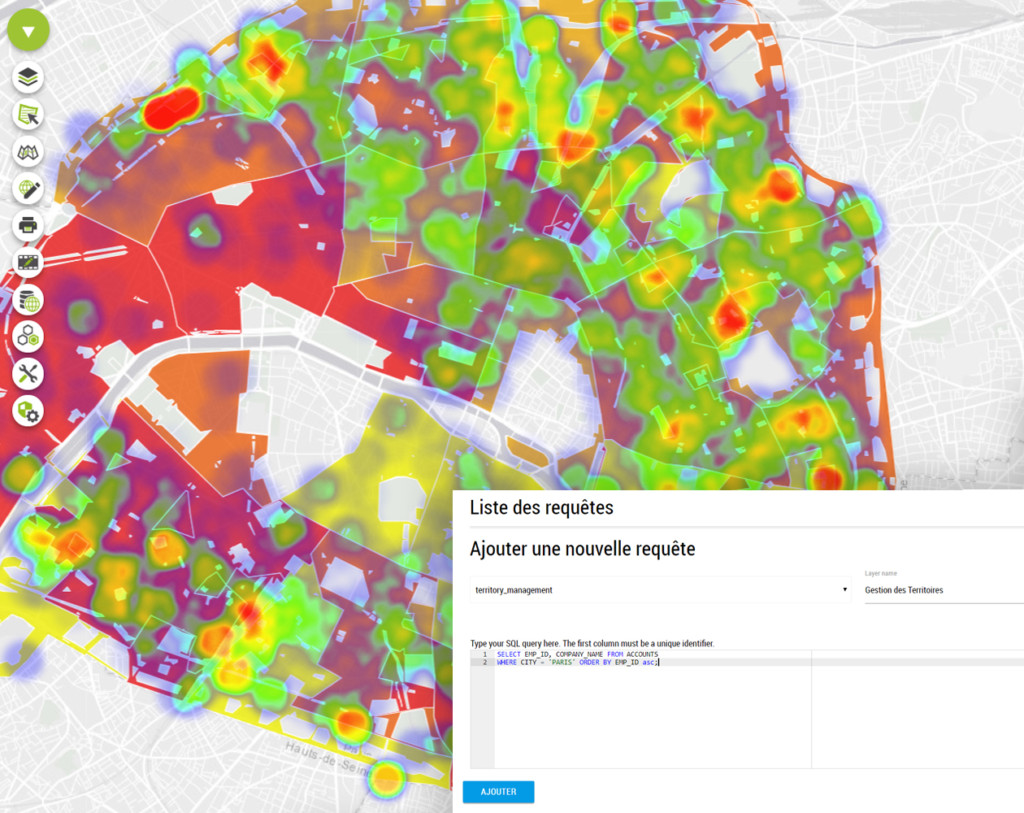Click the 'Ajouter une nouvelle requête' heading
The image size is (1024, 813).
pos(582,549)
